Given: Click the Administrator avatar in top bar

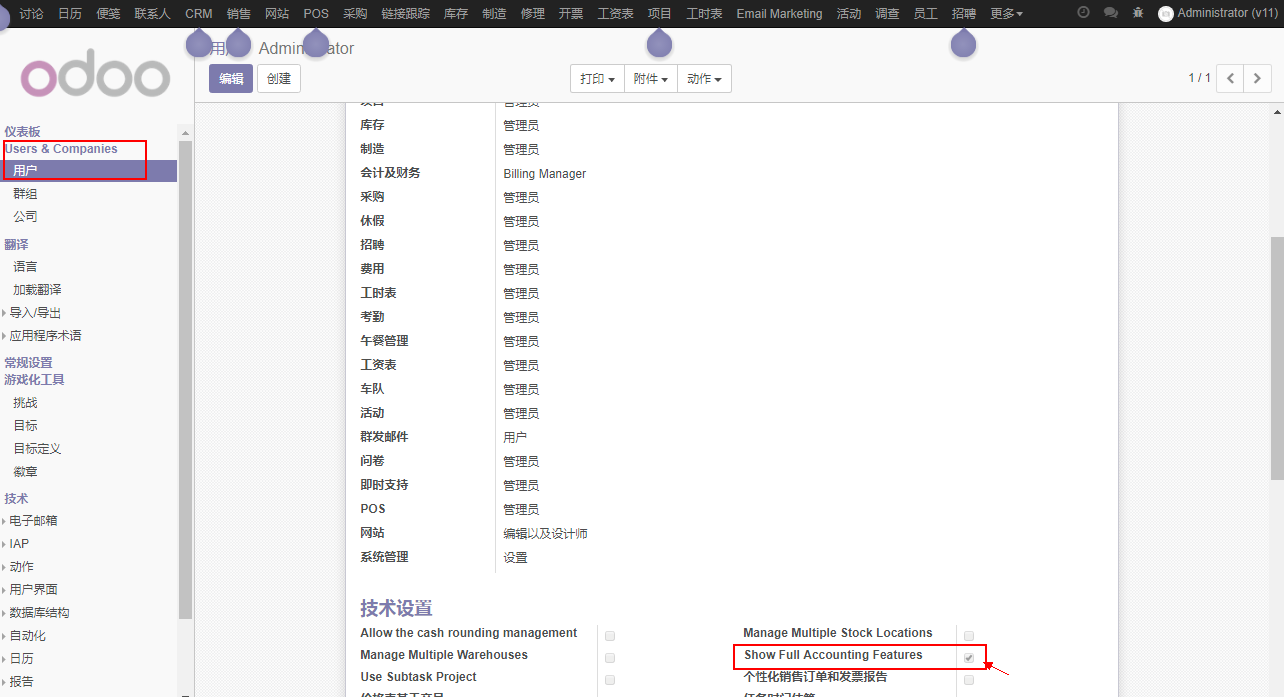Looking at the screenshot, I should [x=1165, y=14].
